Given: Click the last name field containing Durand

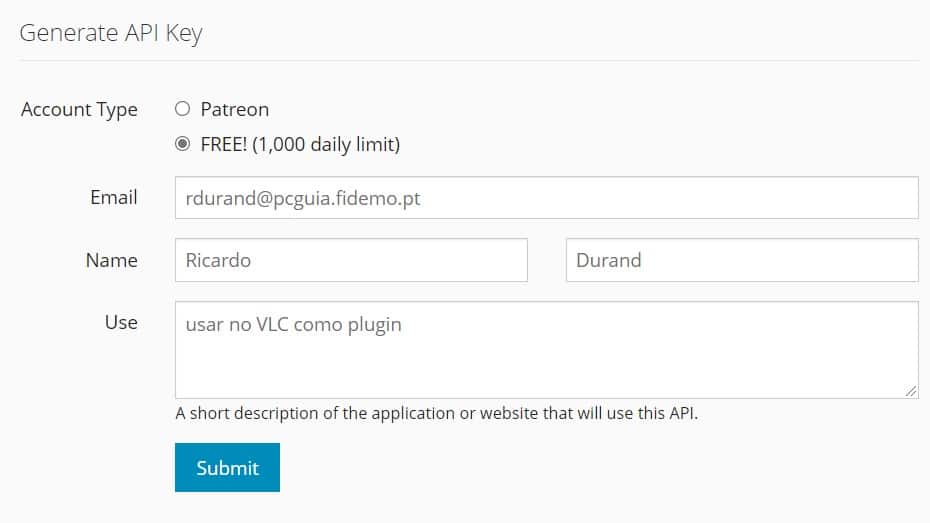Looking at the screenshot, I should pyautogui.click(x=742, y=260).
